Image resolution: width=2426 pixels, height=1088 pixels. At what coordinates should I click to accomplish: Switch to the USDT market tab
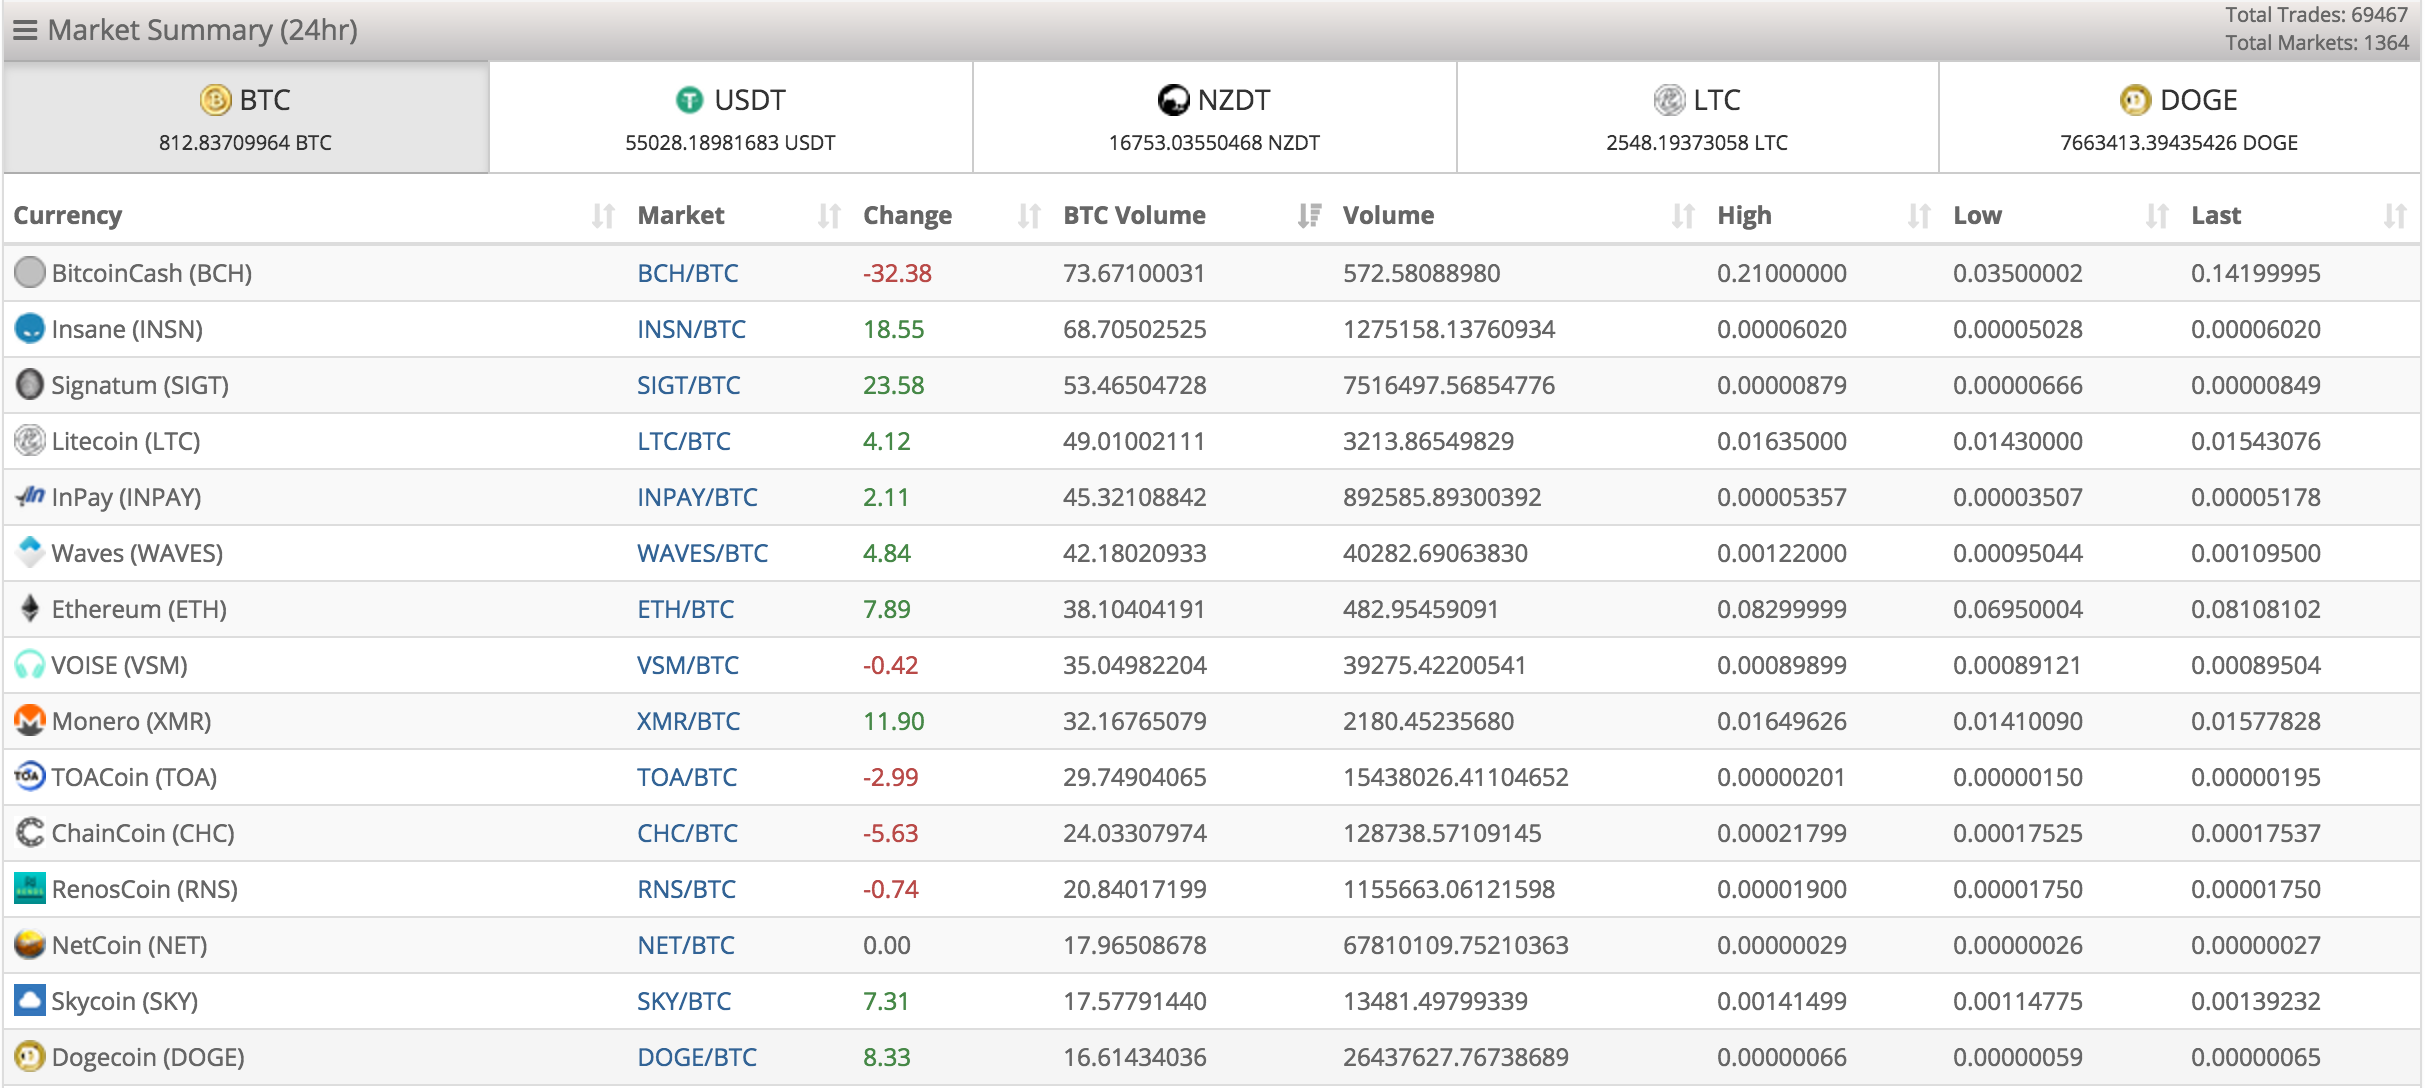[731, 117]
